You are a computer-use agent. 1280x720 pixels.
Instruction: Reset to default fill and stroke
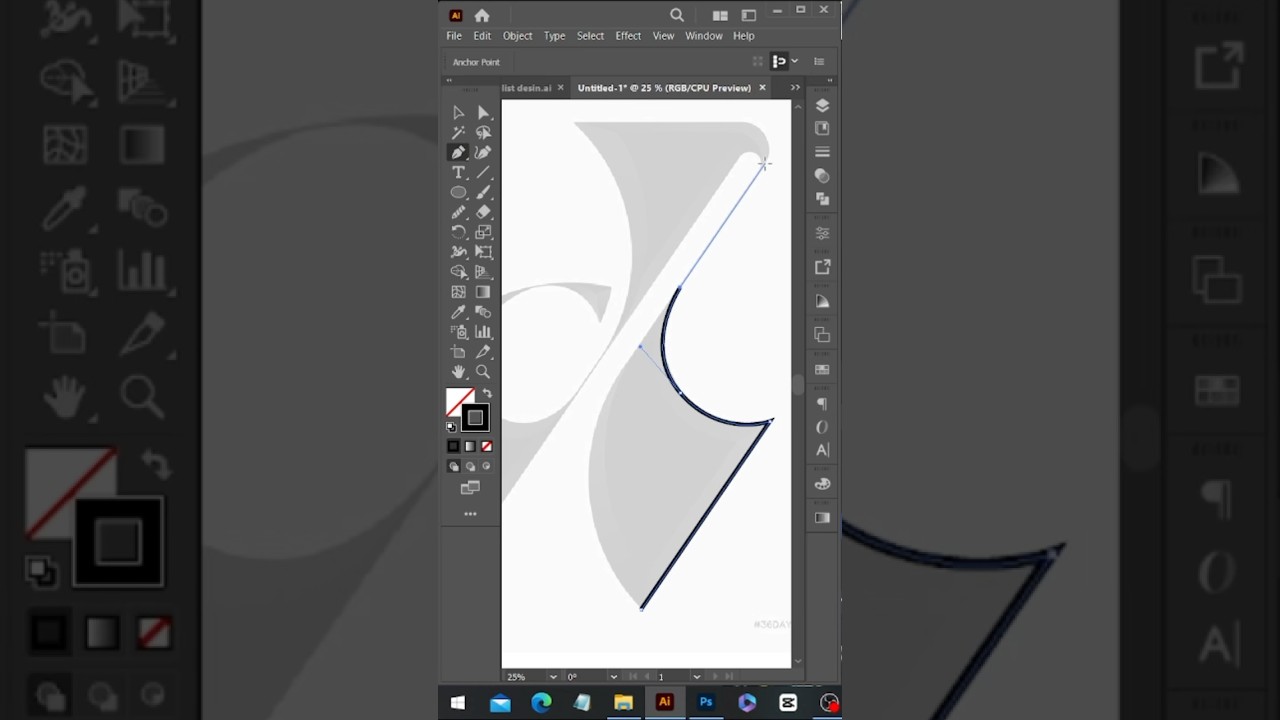(451, 427)
